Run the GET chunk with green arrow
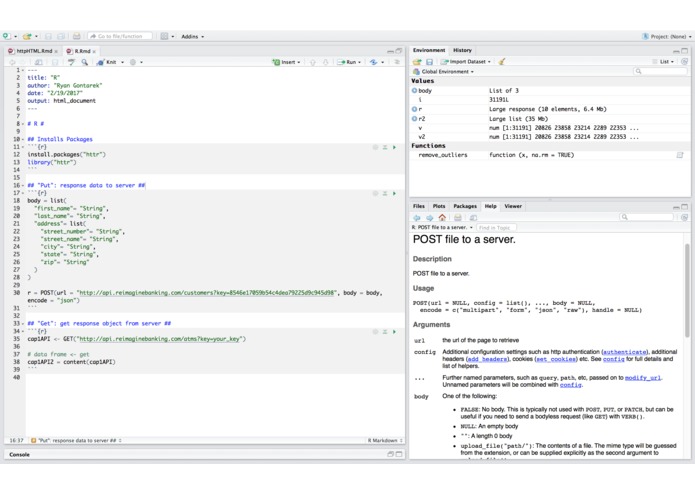695x494 pixels. (x=394, y=331)
